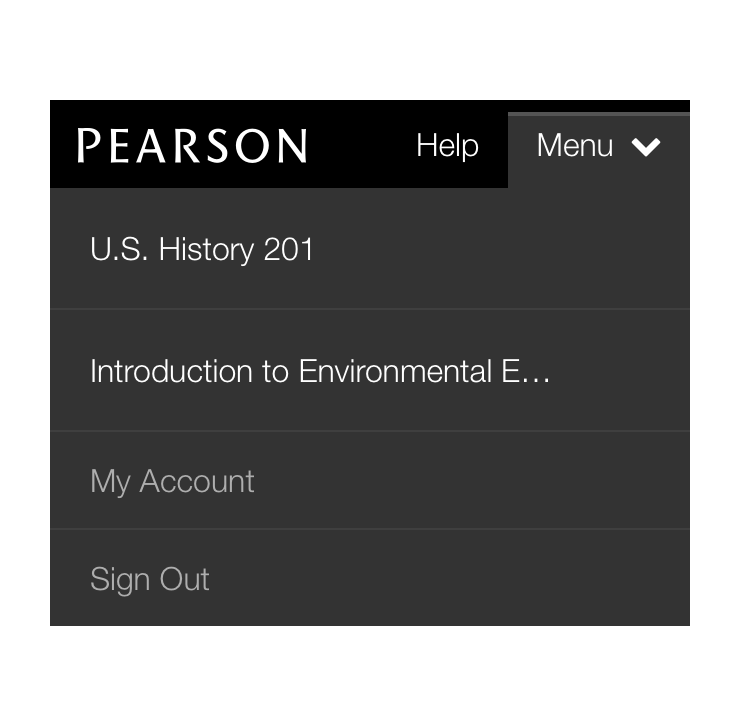The height and width of the screenshot is (726, 740).
Task: Select the first course in the dropdown list
Action: point(202,249)
